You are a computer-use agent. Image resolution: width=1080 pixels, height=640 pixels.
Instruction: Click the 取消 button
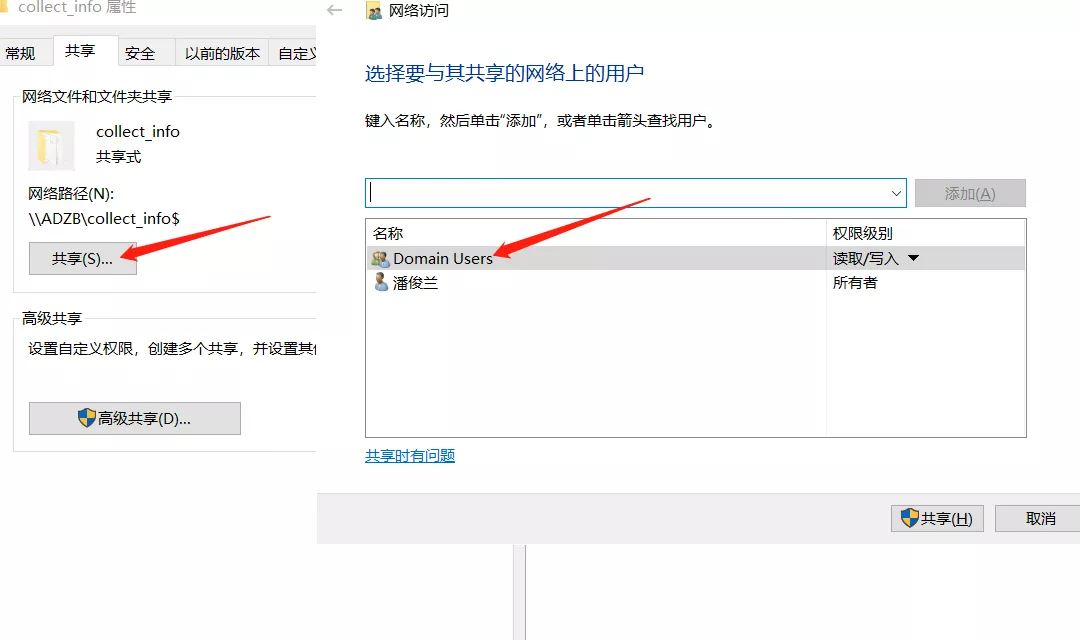pyautogui.click(x=1041, y=518)
